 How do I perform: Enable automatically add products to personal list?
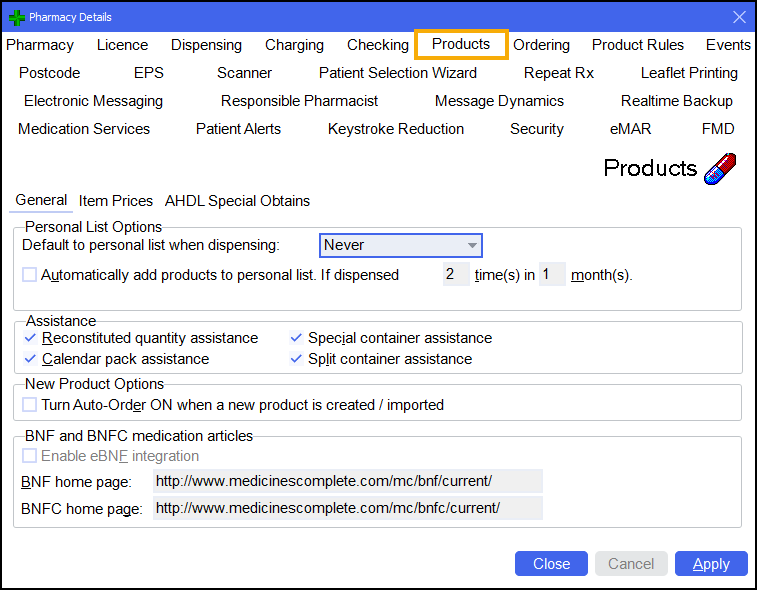pyautogui.click(x=30, y=275)
